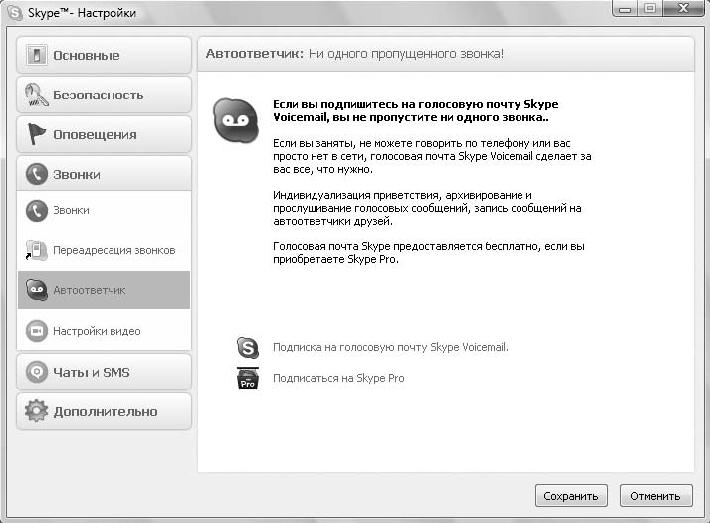This screenshot has height=523, width=710.
Task: Open the Основные settings section
Action: coord(103,56)
